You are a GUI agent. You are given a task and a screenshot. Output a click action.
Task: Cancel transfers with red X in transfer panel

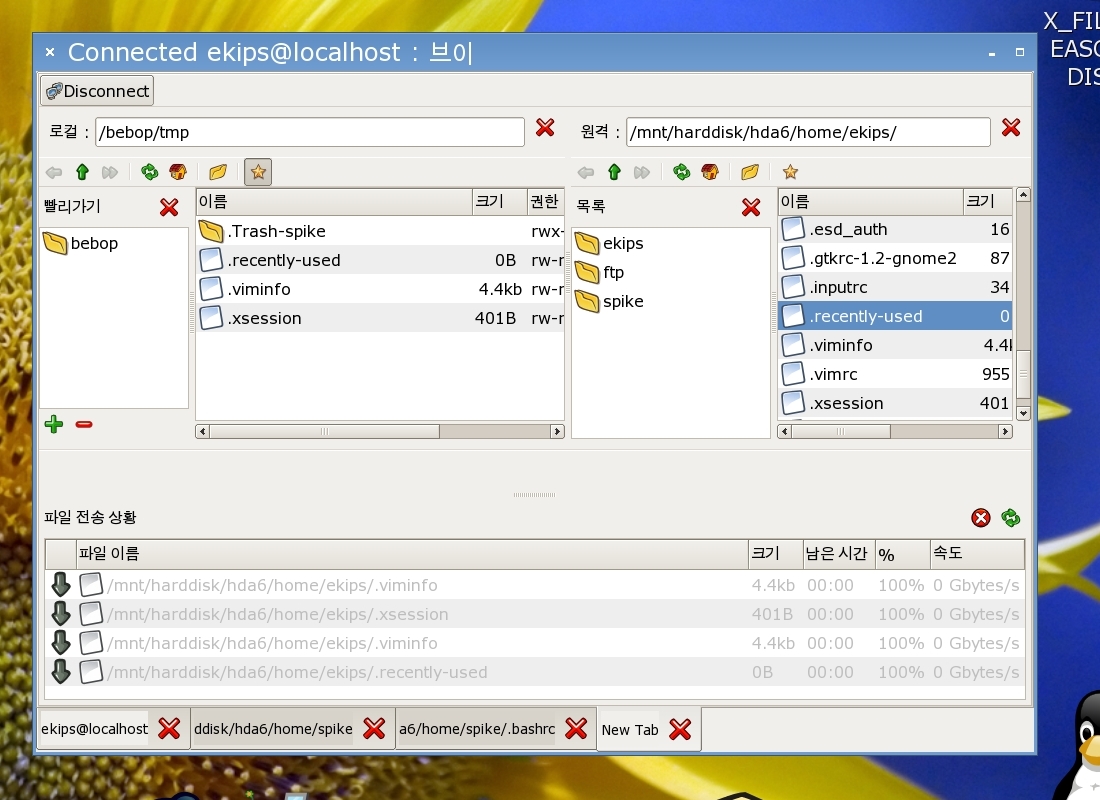click(981, 517)
